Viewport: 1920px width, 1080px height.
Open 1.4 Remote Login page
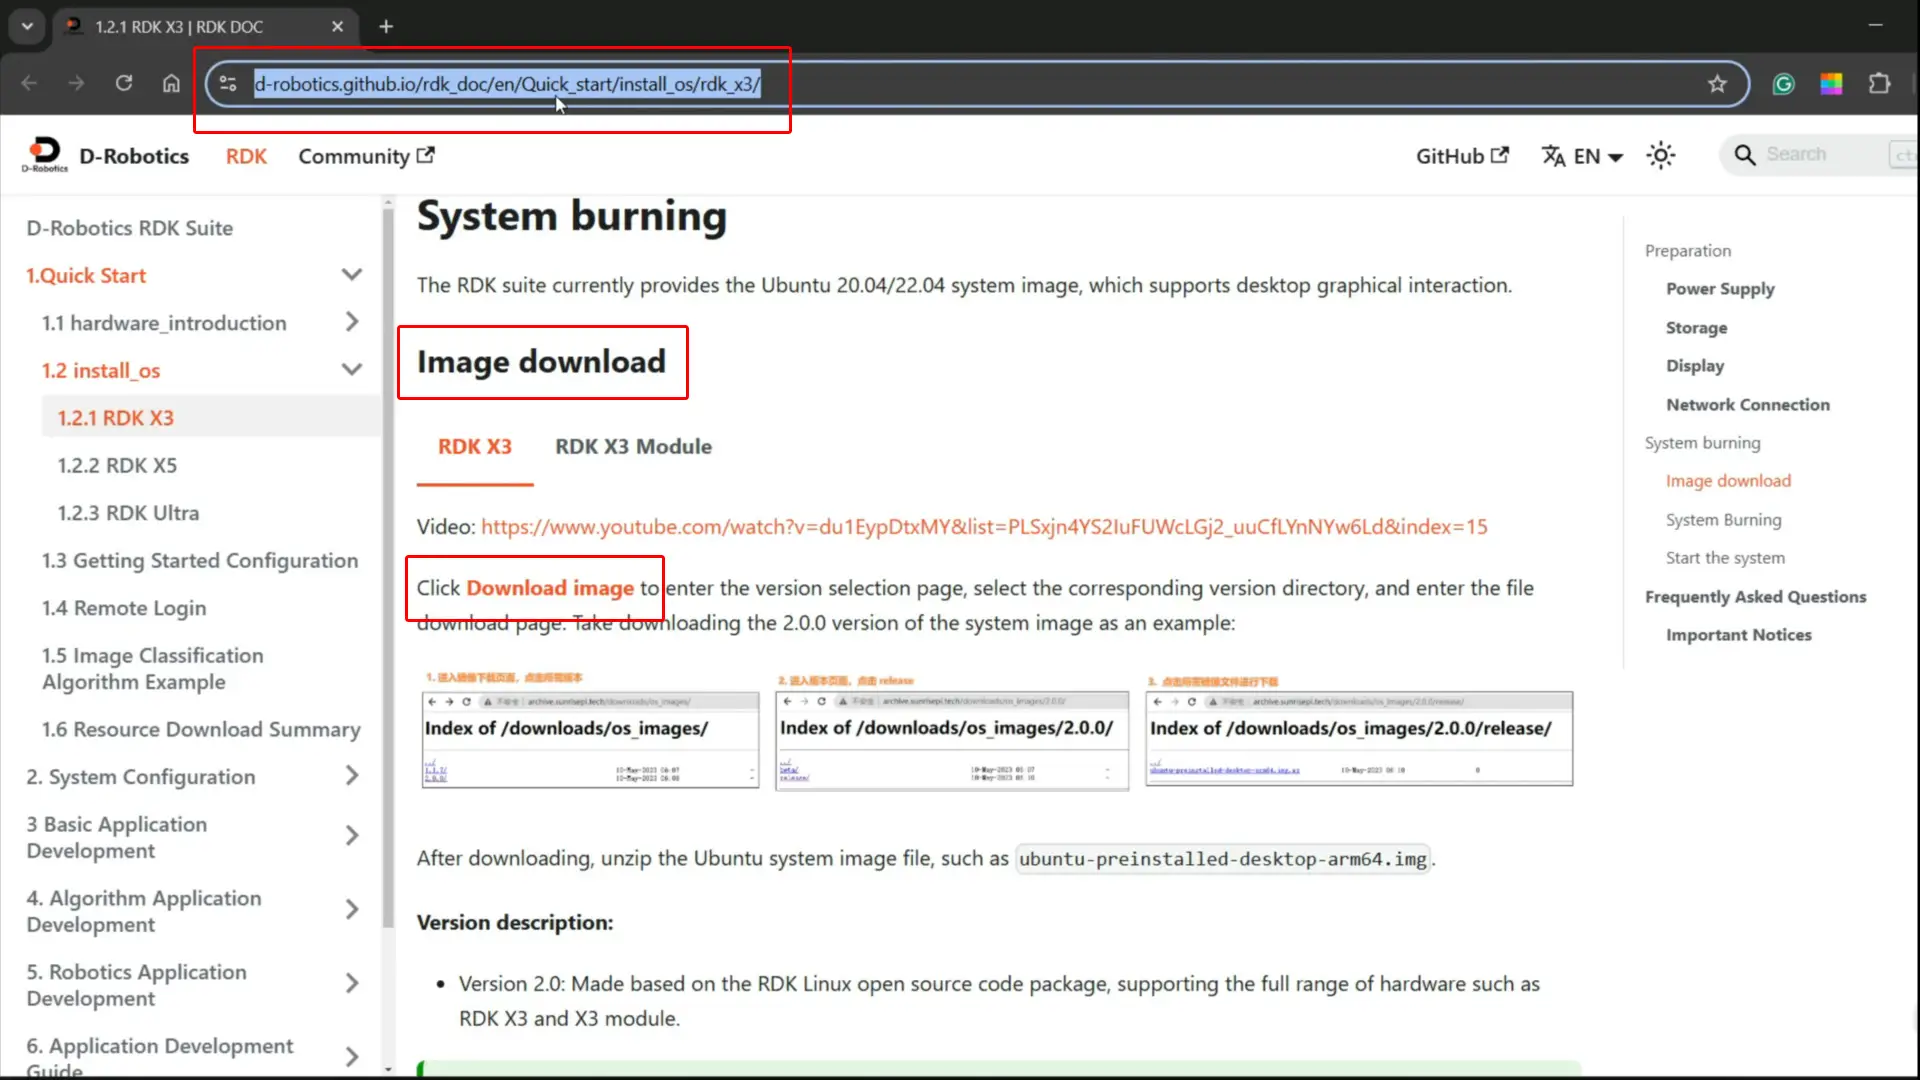point(124,608)
